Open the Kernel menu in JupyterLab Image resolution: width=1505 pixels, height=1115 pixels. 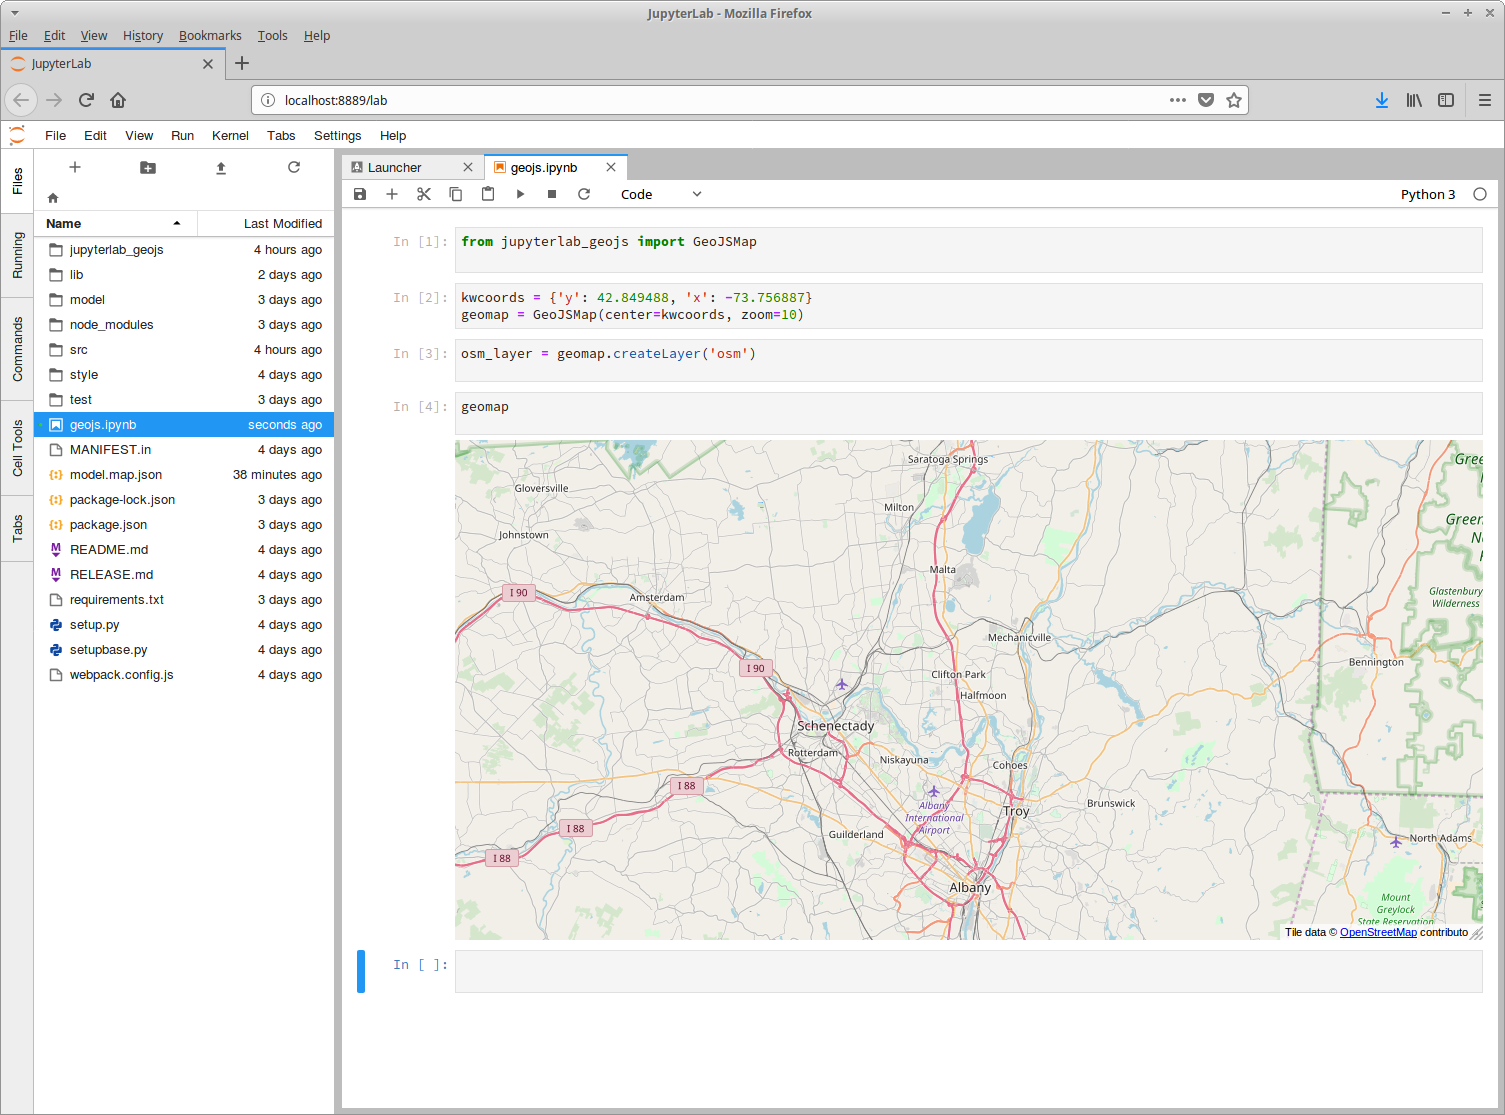click(230, 136)
